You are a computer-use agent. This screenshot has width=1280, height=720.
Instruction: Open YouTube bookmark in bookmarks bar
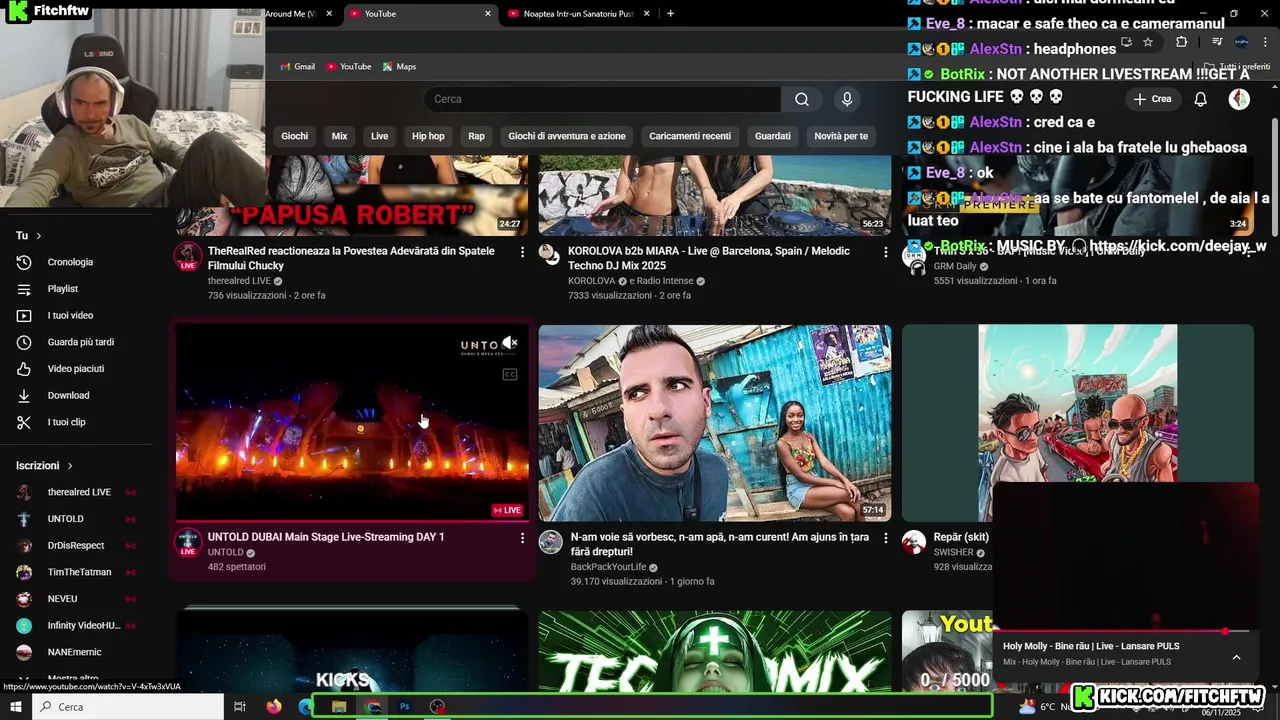349,67
